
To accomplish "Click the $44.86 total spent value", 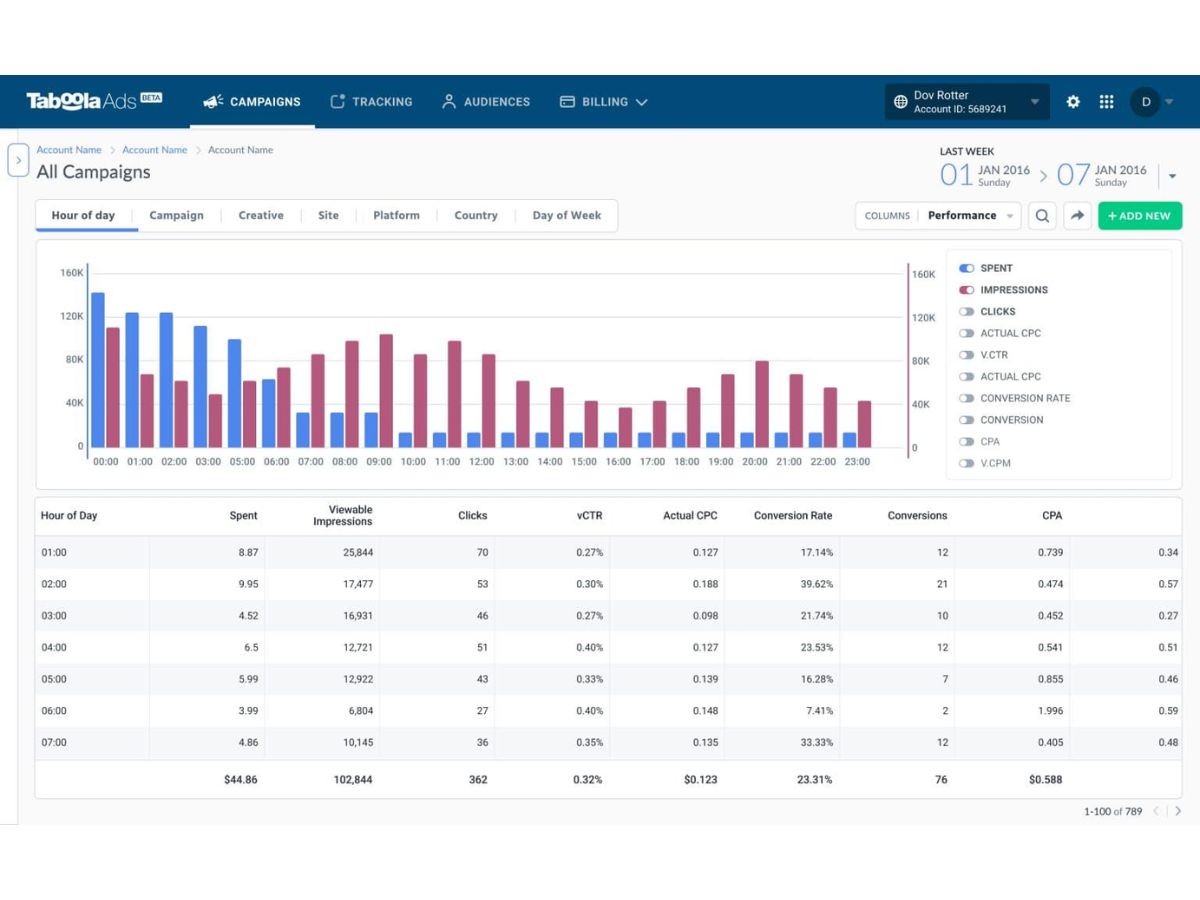I will tap(241, 779).
